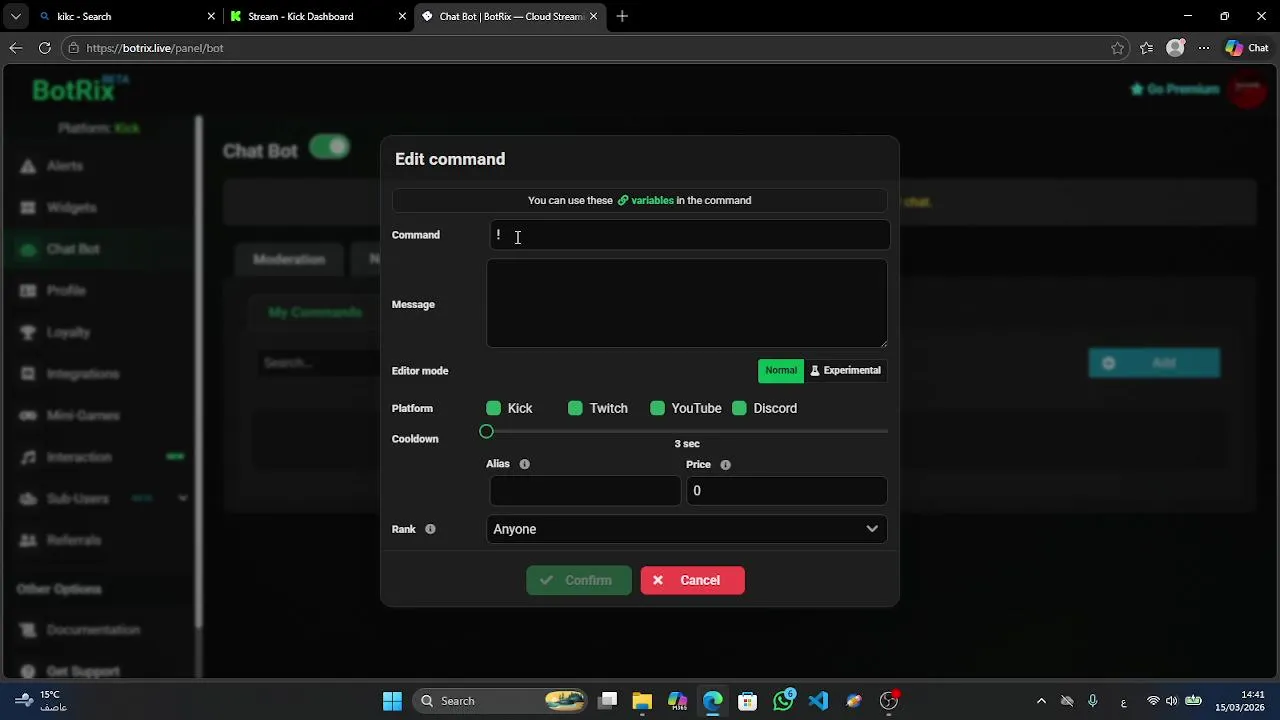
Task: Switch to the Moderation tab
Action: [288, 259]
